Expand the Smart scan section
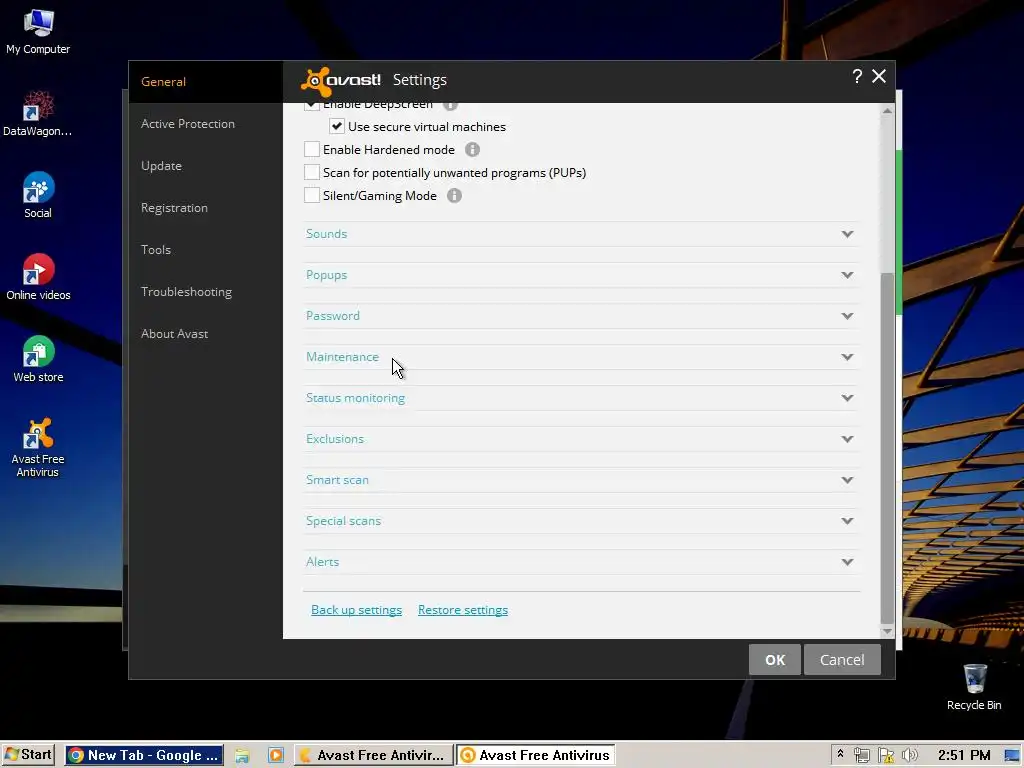This screenshot has height=768, width=1024. (582, 480)
